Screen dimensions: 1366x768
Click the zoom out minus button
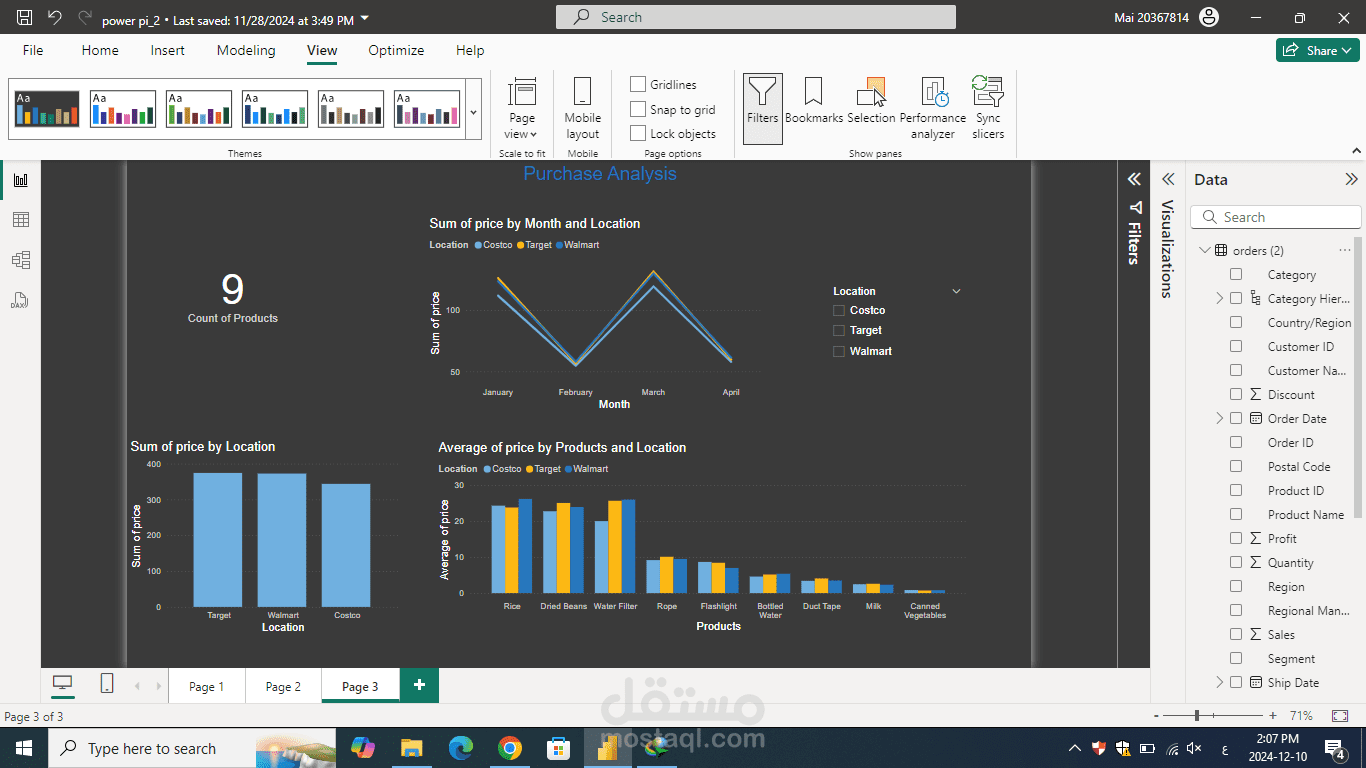(x=1157, y=716)
